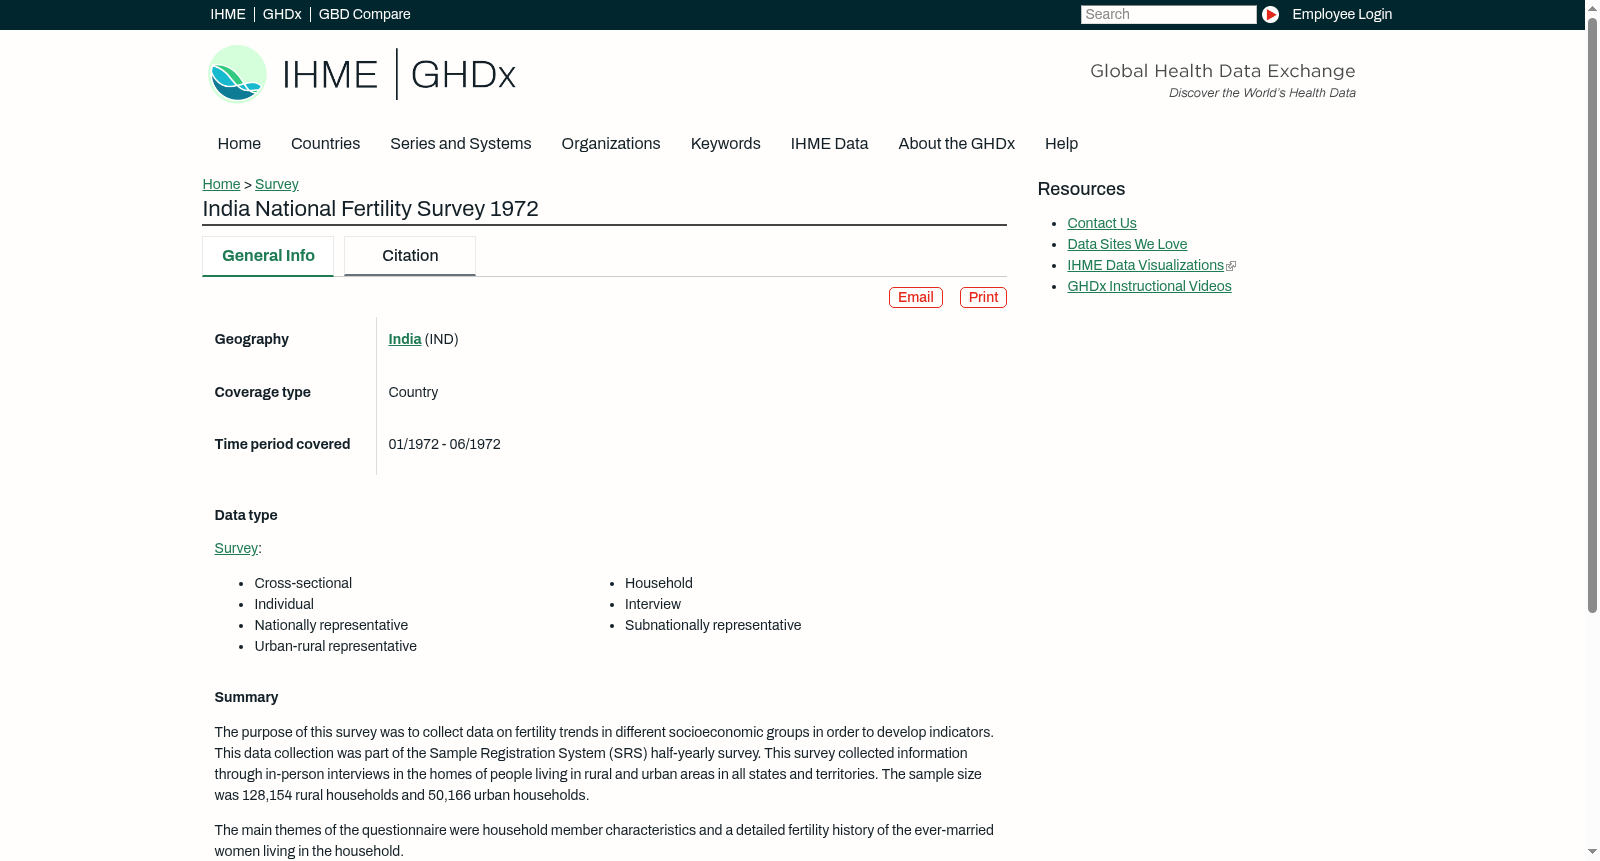Click the GHDx wordmark in header
The height and width of the screenshot is (861, 1600).
pos(463,75)
